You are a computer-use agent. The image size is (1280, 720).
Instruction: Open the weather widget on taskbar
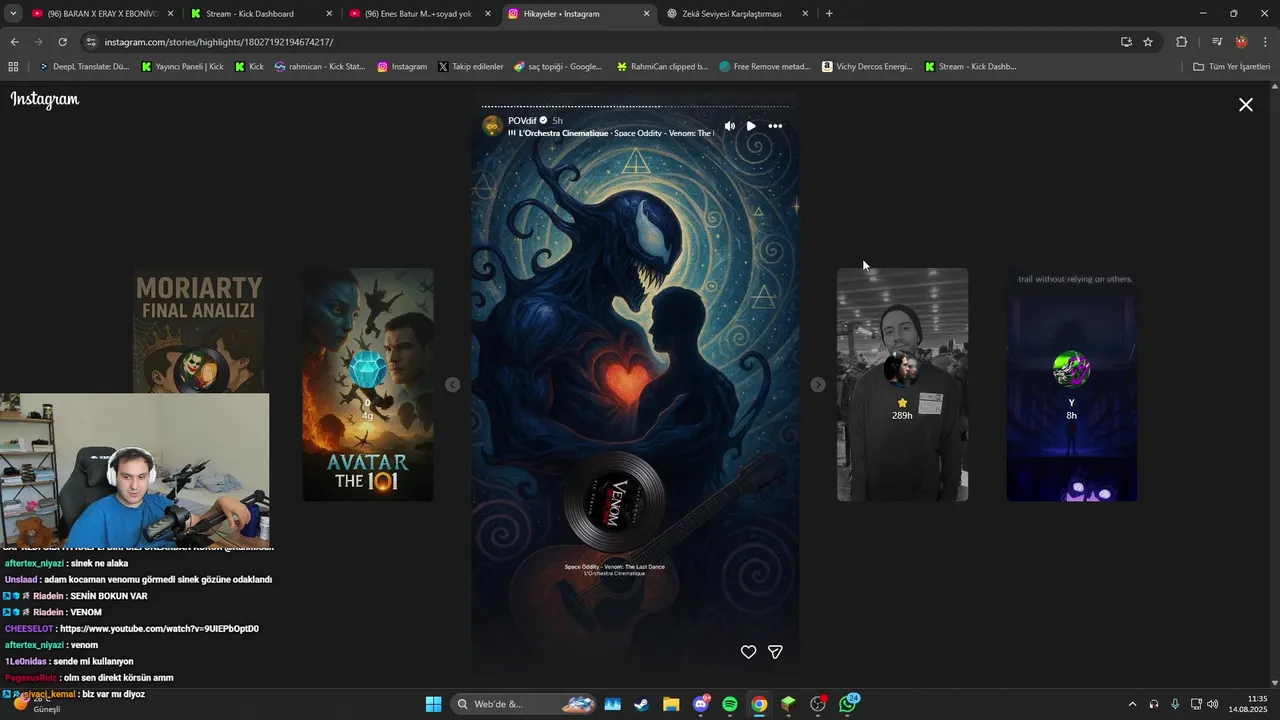pyautogui.click(x=40, y=704)
